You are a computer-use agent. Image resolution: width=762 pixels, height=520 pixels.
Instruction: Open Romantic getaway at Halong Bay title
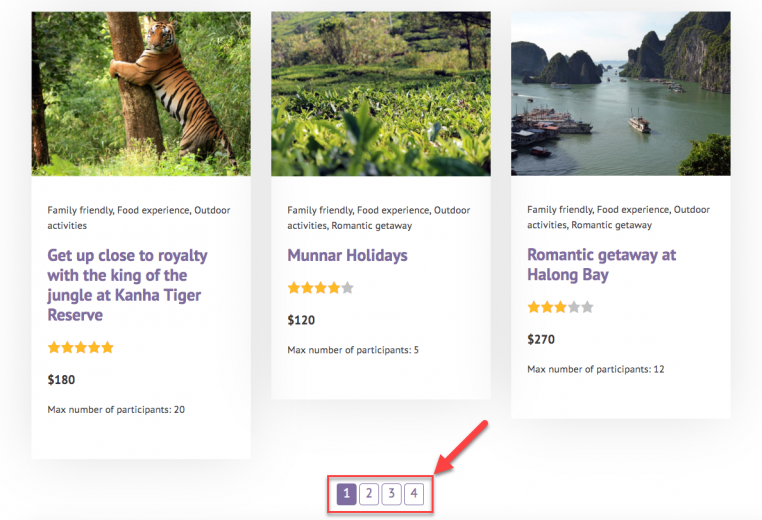pos(601,265)
